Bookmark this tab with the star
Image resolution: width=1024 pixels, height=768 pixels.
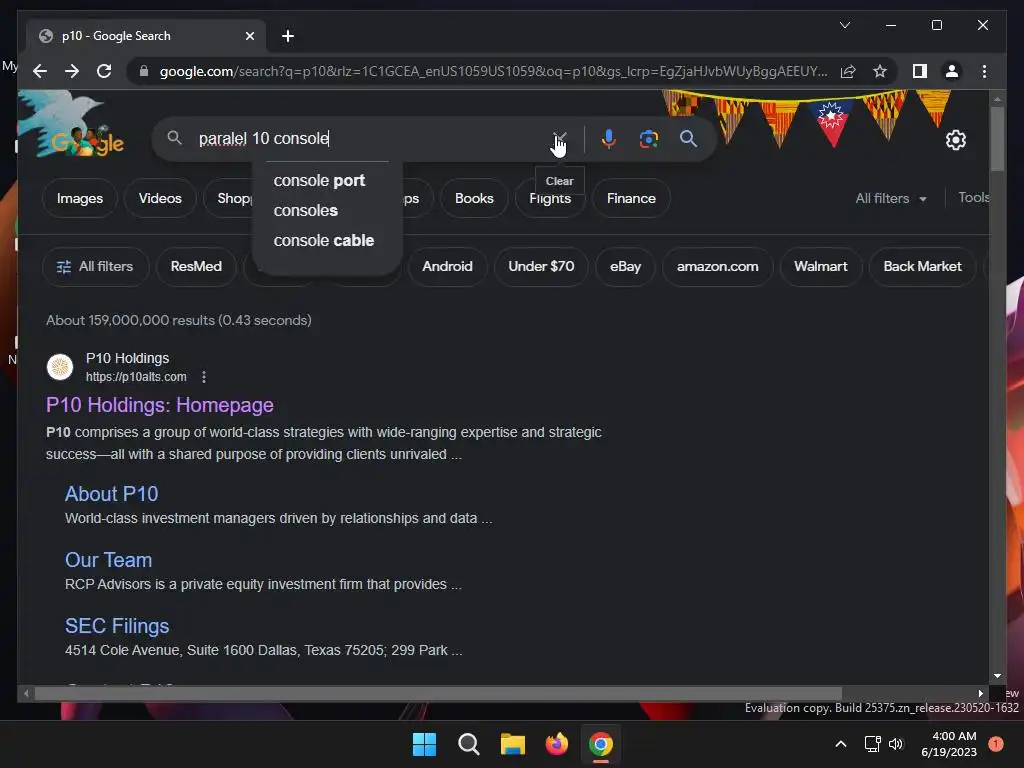[880, 71]
